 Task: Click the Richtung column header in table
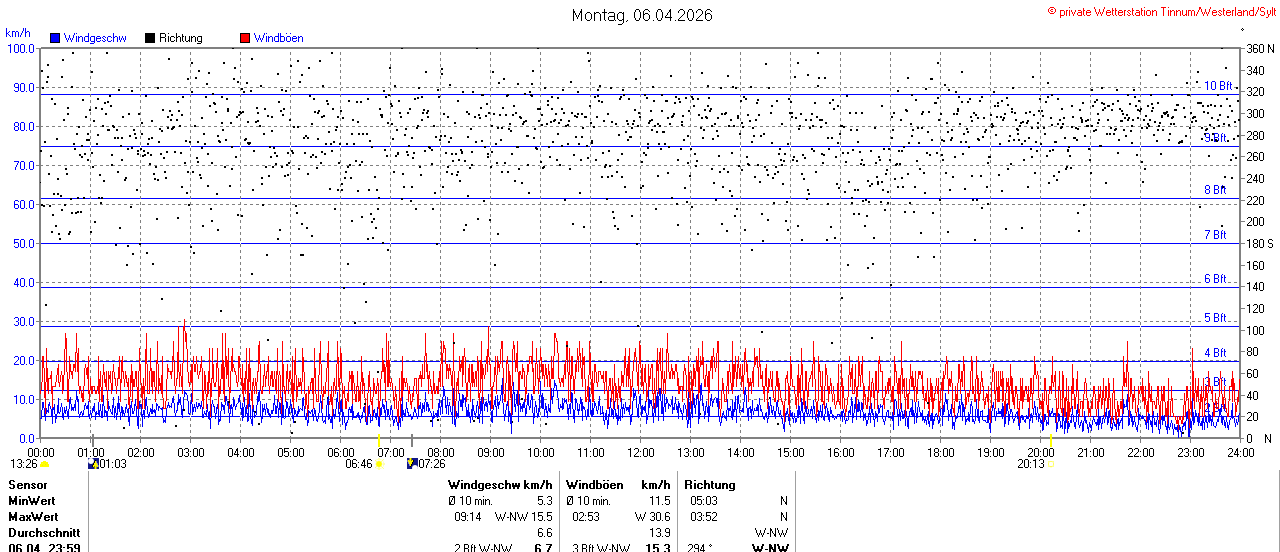tap(709, 485)
